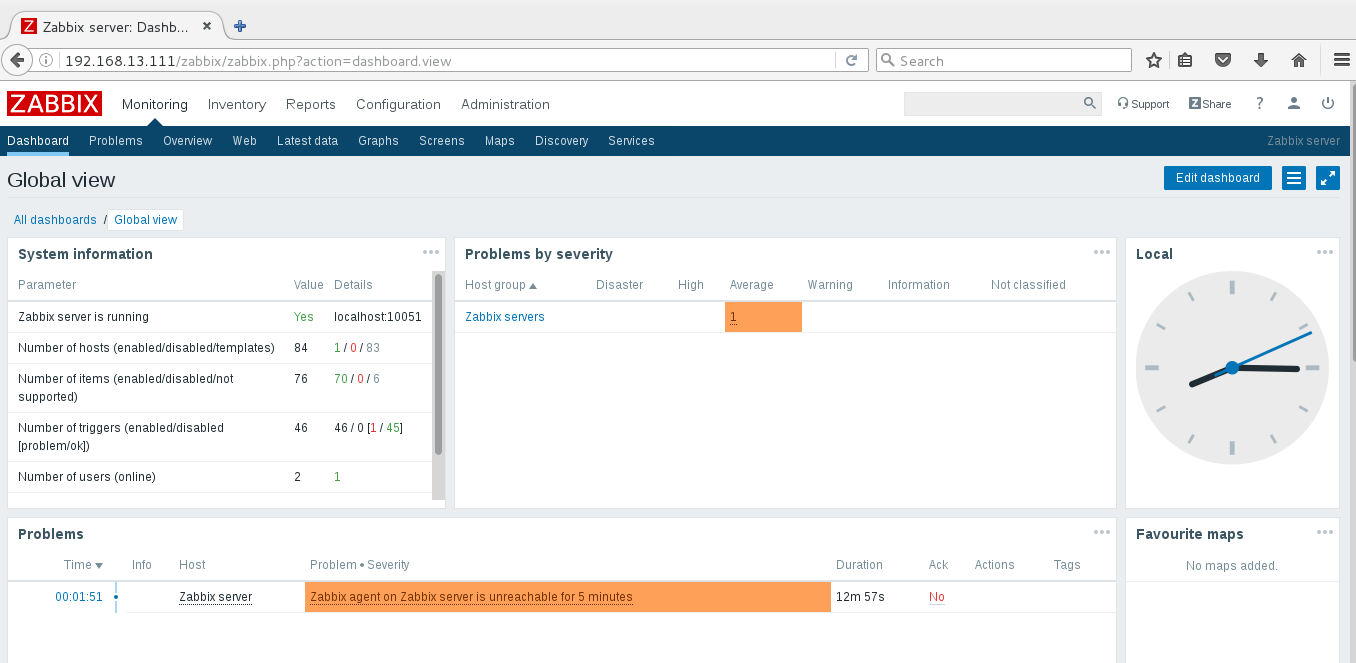Open Zabbix Share link
Screen dimensions: 1356x663
point(1210,104)
